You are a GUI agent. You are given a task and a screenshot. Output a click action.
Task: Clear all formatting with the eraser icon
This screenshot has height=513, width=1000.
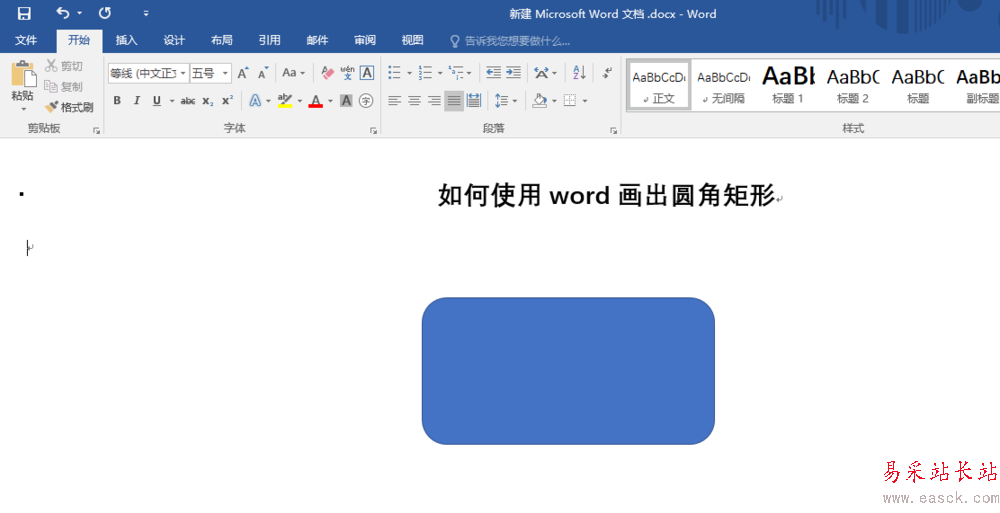327,73
